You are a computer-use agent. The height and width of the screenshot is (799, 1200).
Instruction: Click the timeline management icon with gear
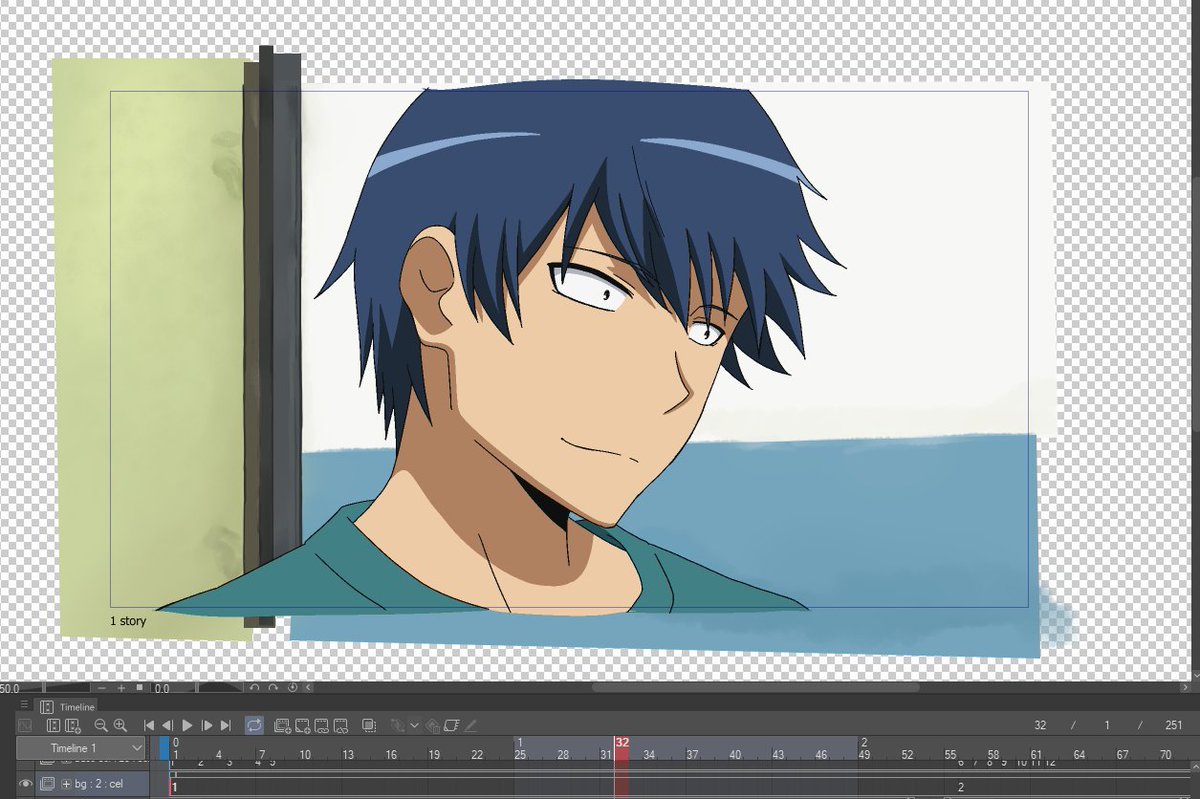[73, 725]
